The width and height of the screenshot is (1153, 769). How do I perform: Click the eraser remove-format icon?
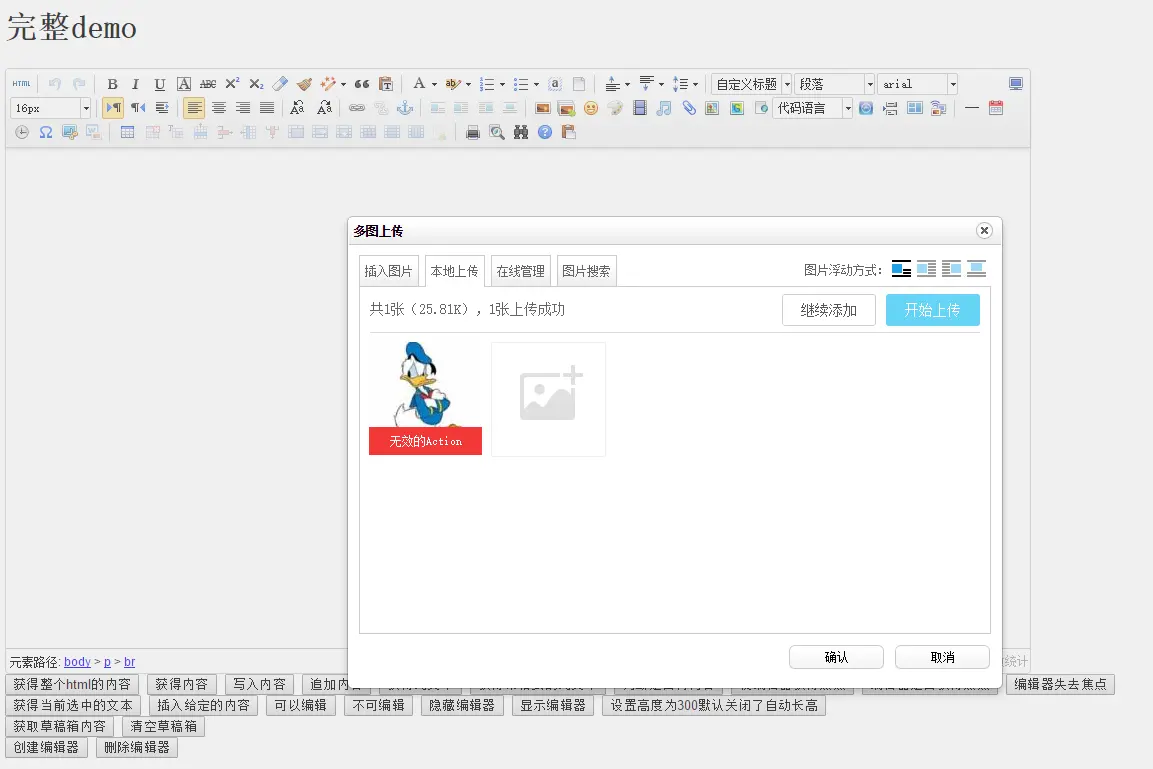point(280,84)
